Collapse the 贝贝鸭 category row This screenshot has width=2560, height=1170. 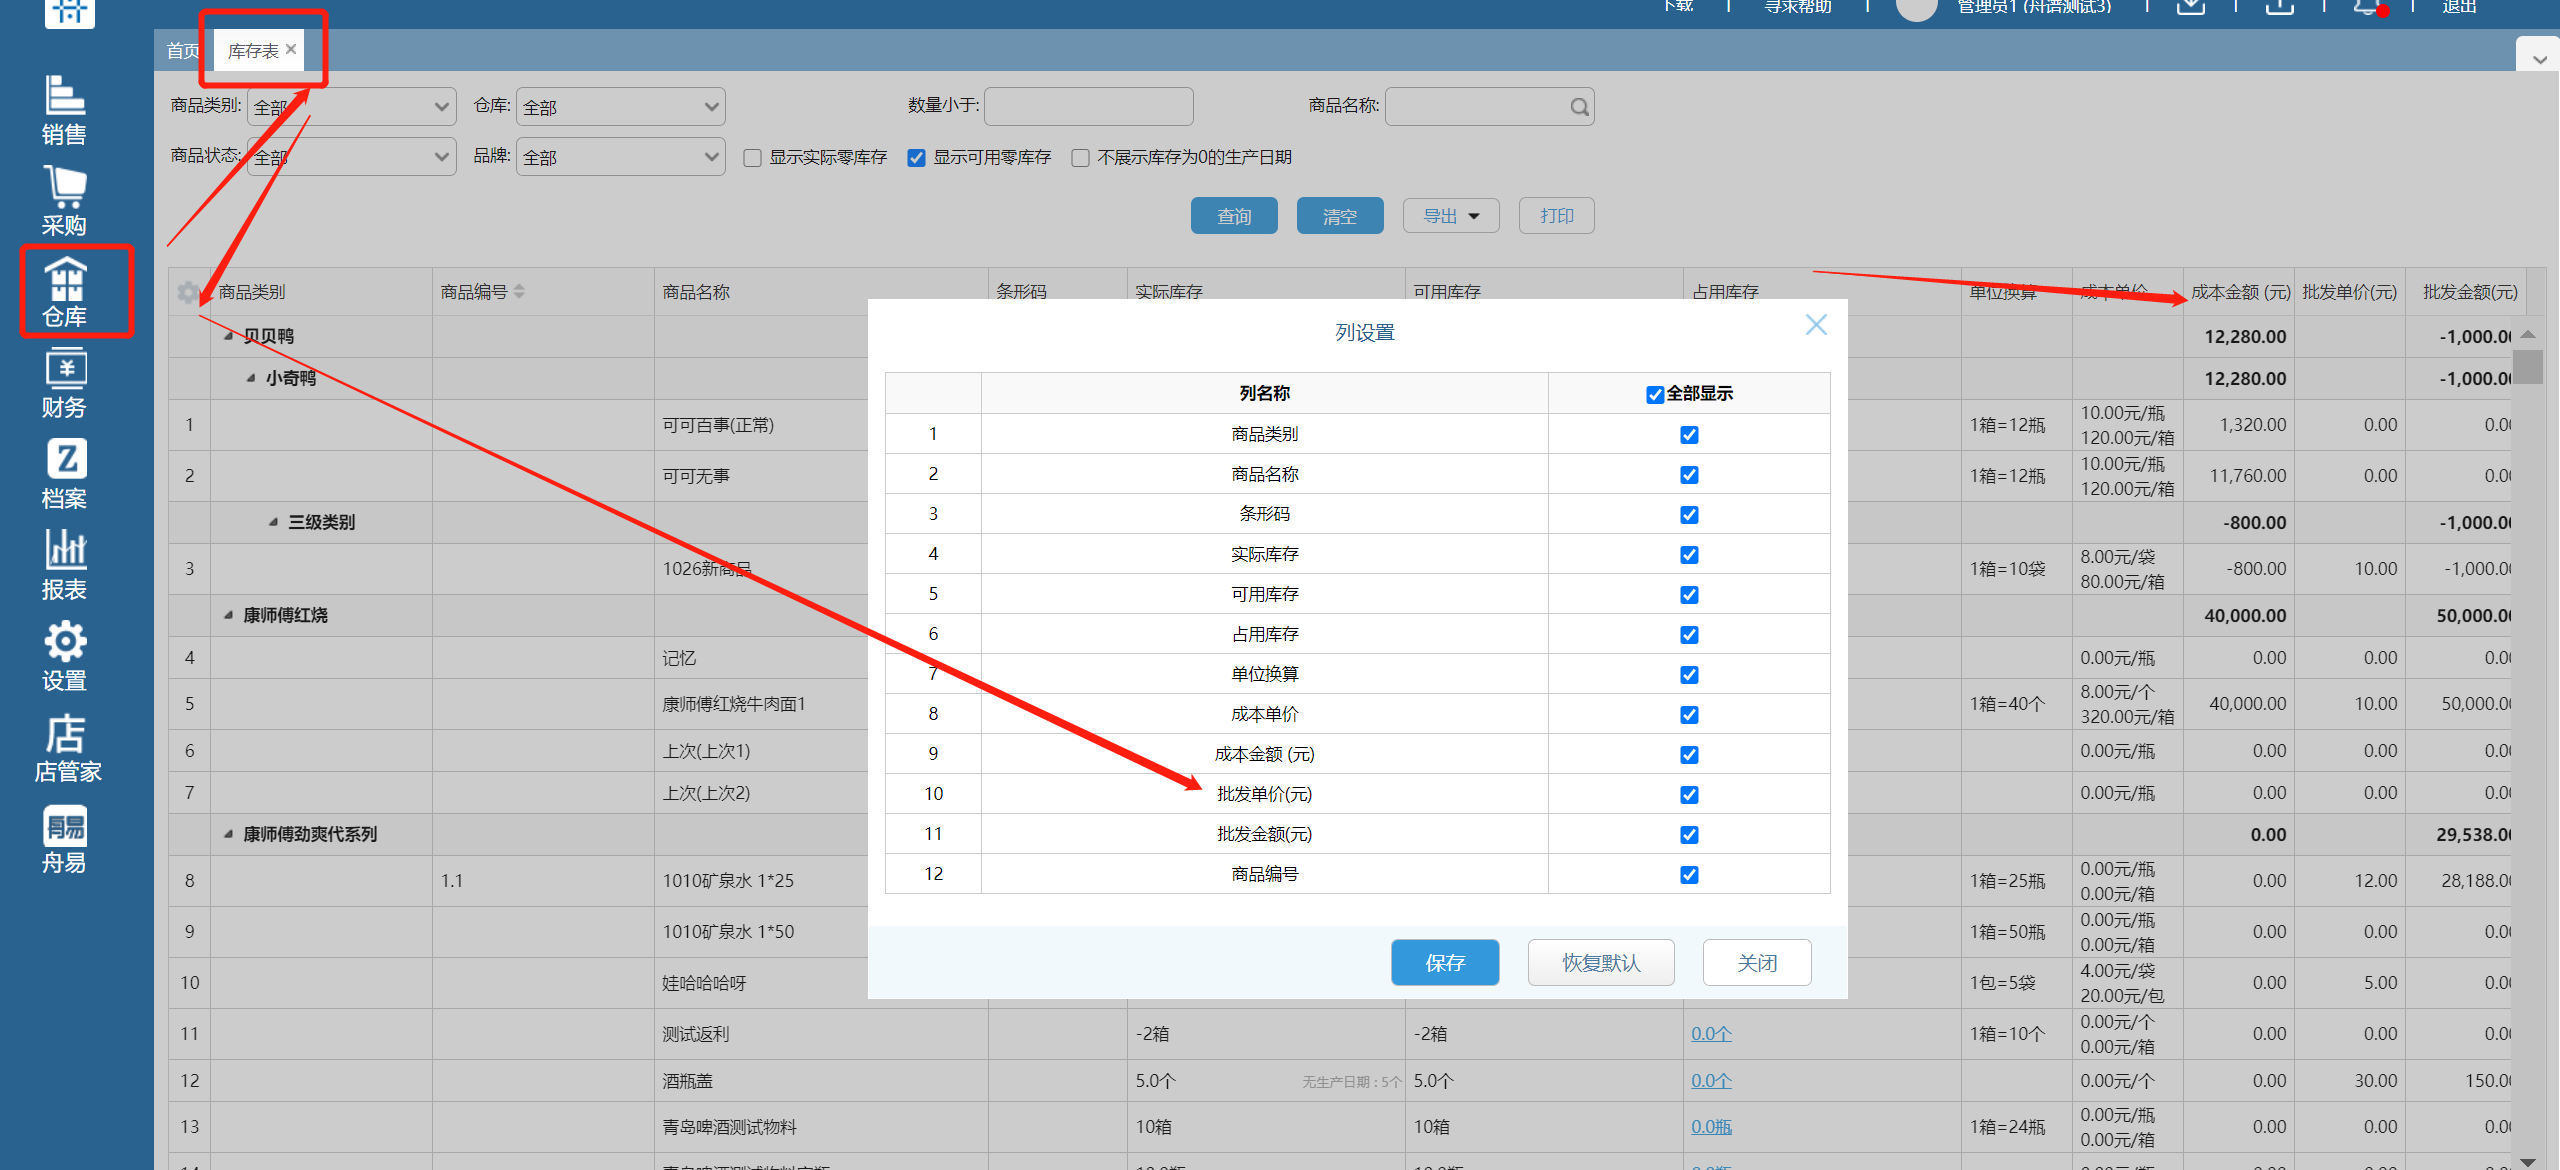229,336
